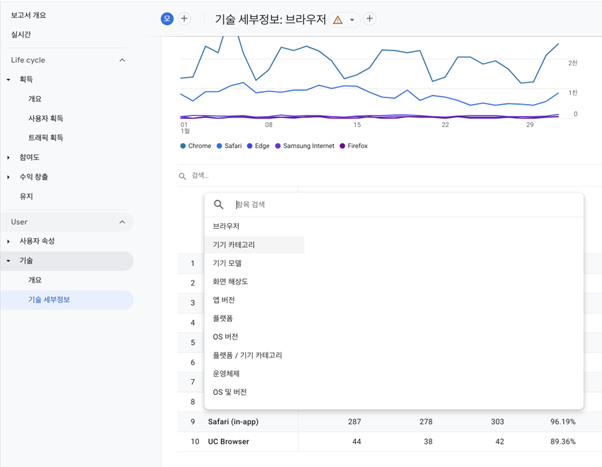The width and height of the screenshot is (602, 467).
Task: Click the warning triangle icon beside the report title
Action: click(338, 20)
